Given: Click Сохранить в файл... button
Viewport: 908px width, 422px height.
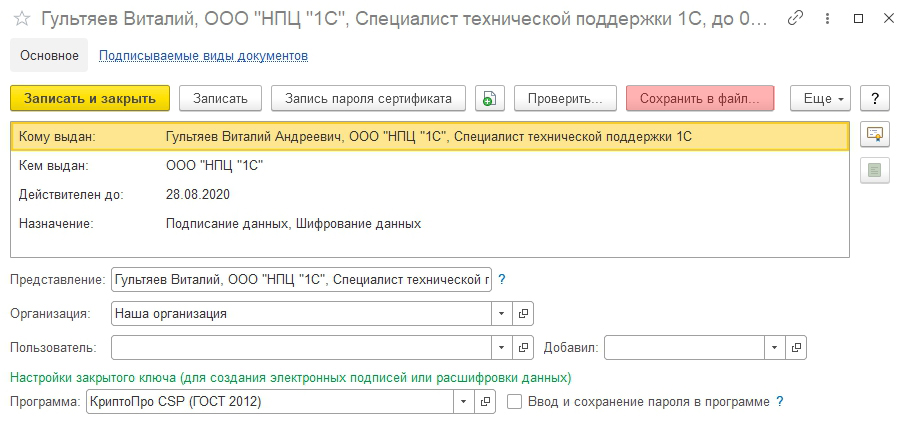Looking at the screenshot, I should [x=700, y=98].
